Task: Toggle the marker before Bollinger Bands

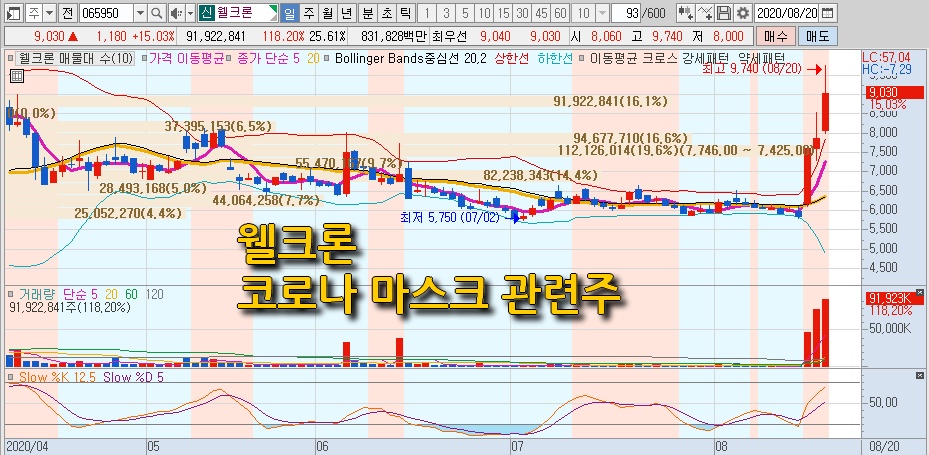Action: [328, 59]
